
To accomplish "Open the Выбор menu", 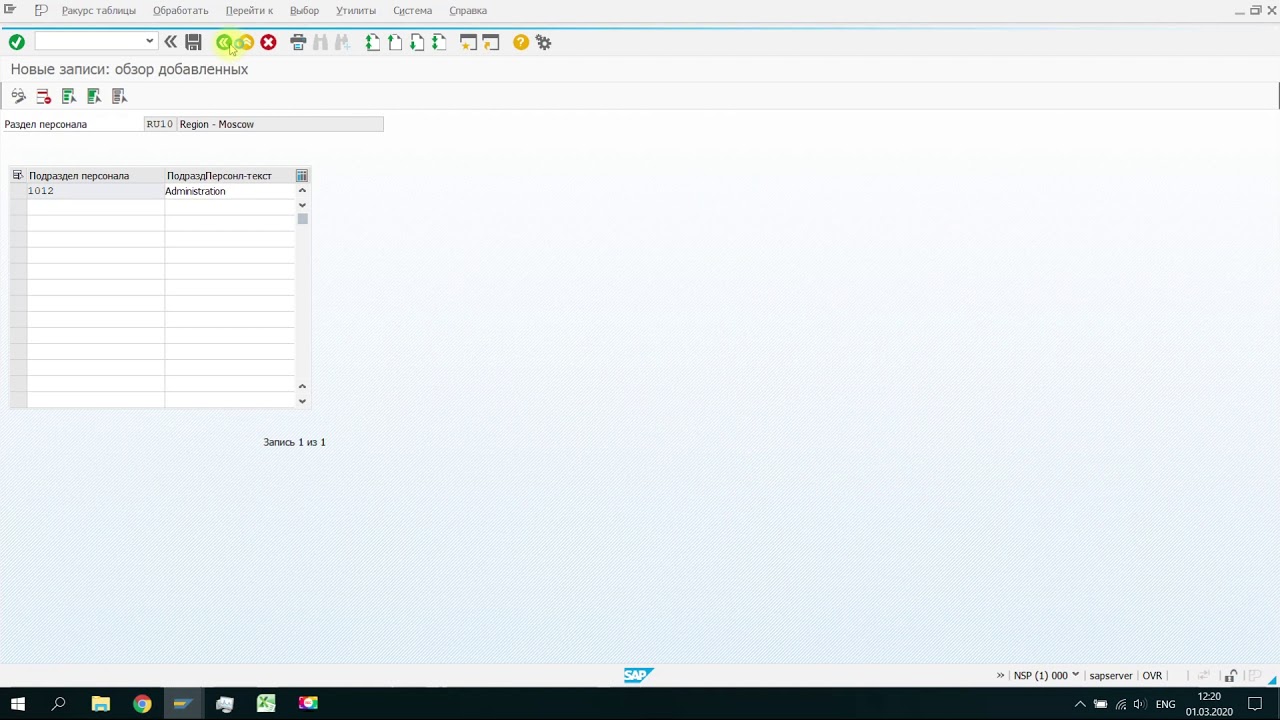I will (304, 10).
